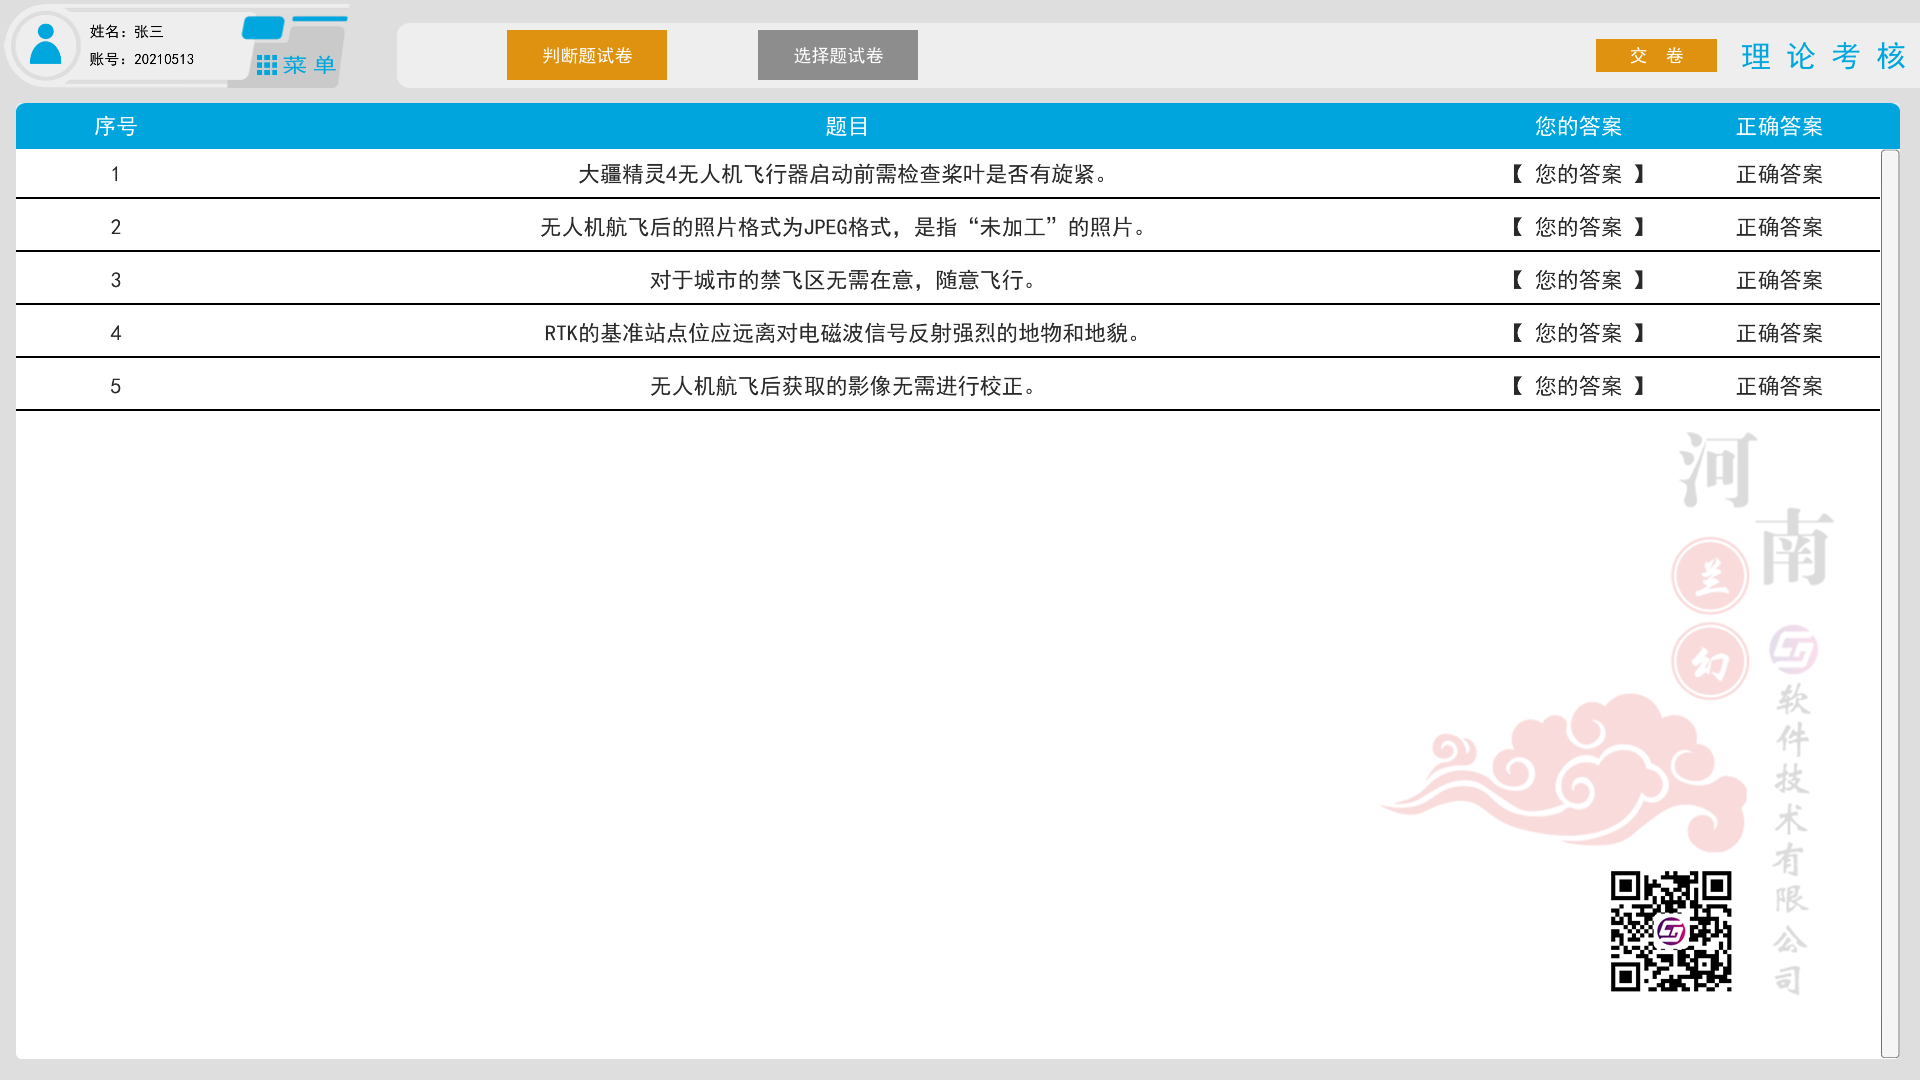1920x1080 pixels.
Task: Click the user avatar icon
Action: click(45, 45)
